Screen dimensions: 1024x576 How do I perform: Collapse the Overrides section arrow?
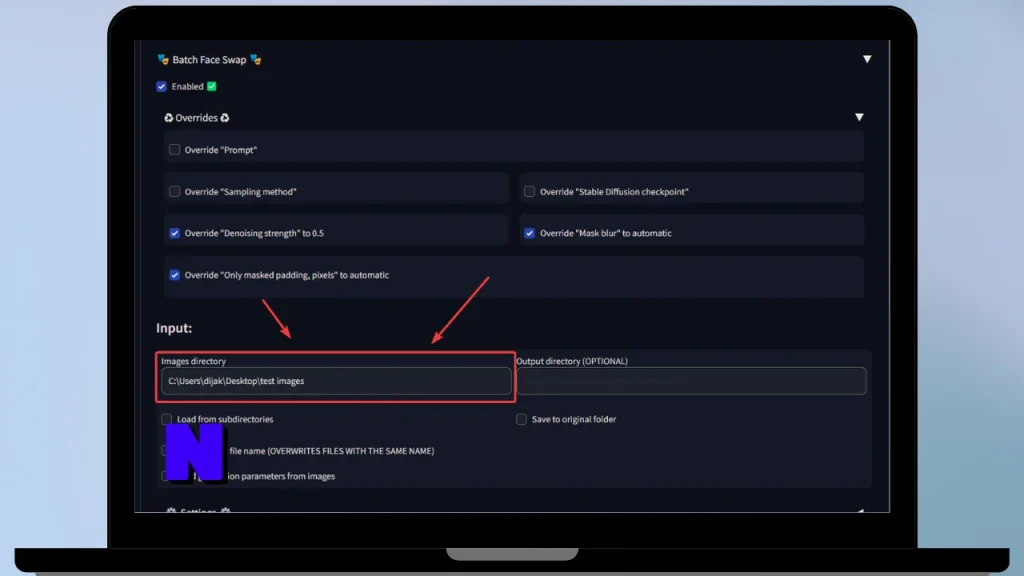[859, 118]
